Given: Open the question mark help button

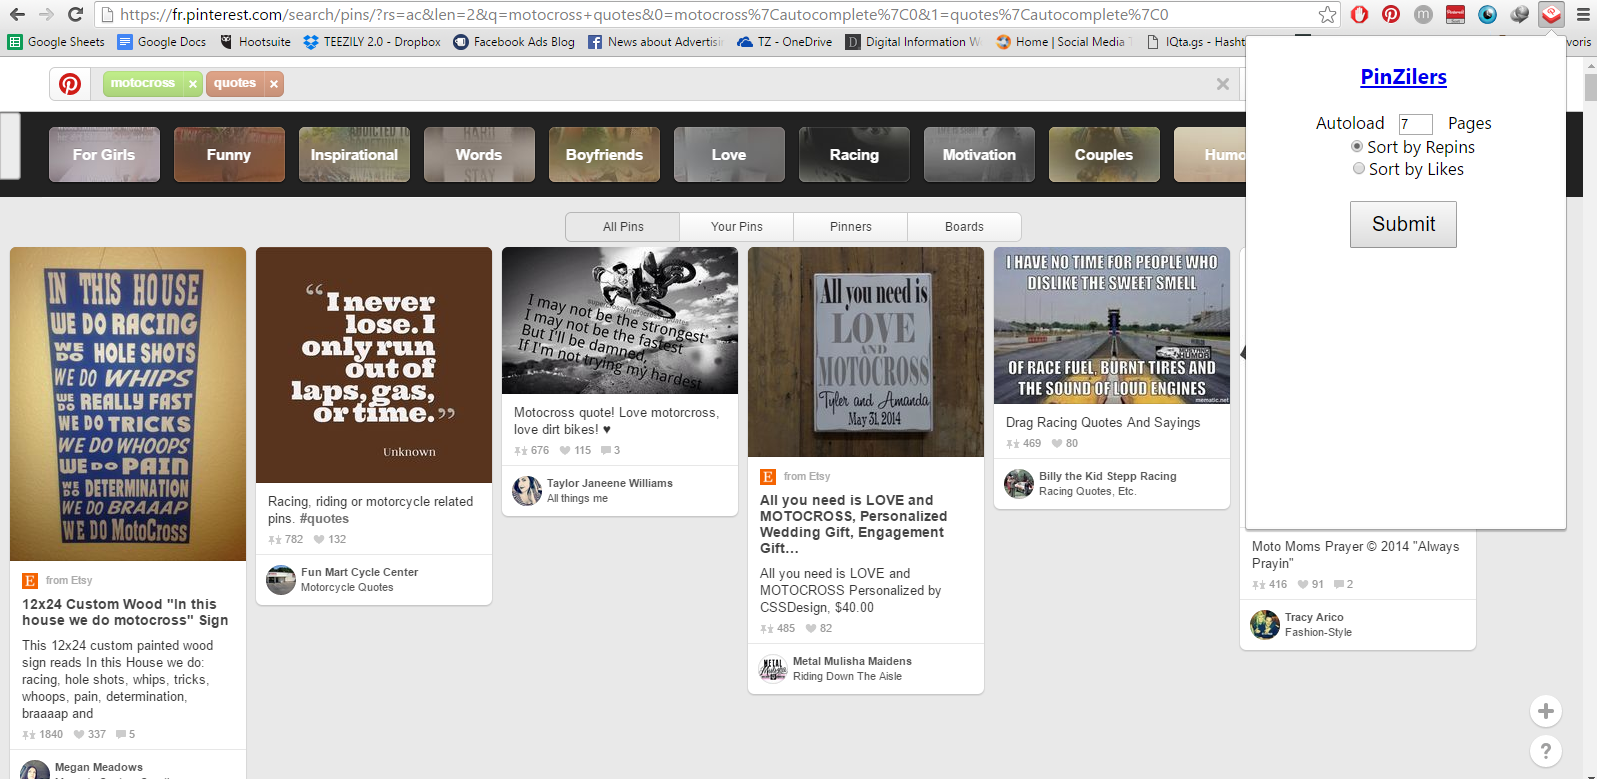Looking at the screenshot, I should (x=1546, y=751).
